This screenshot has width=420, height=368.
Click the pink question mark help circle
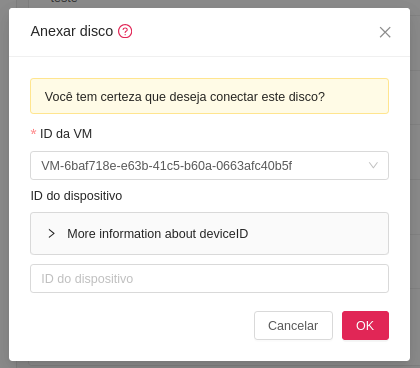[x=125, y=31]
